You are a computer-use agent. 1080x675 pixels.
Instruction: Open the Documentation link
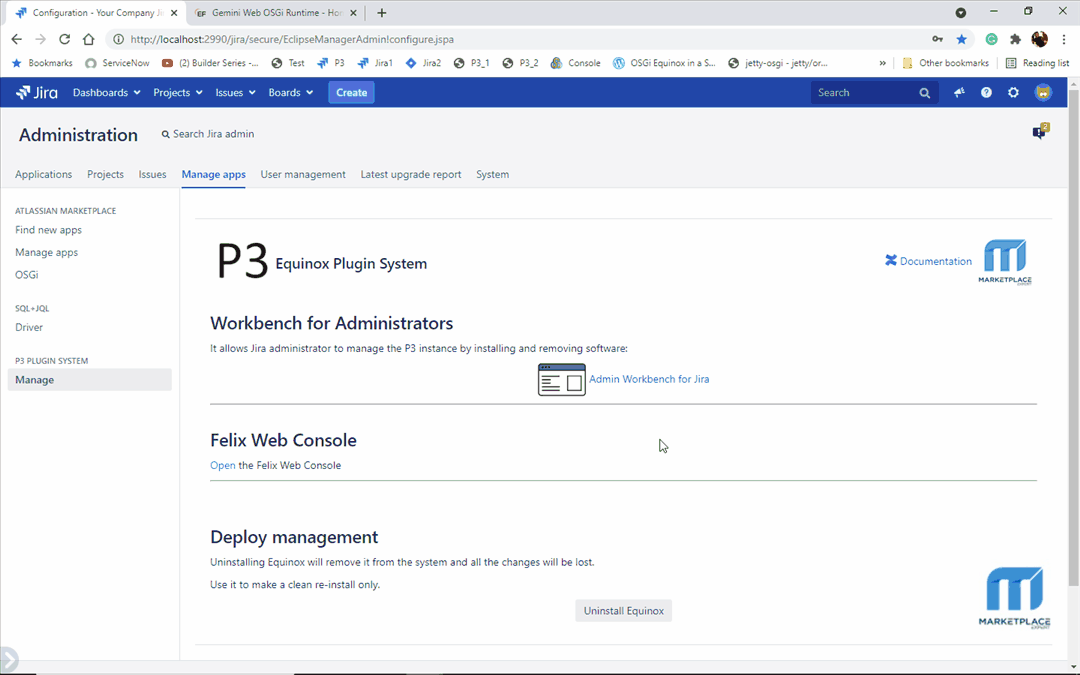[935, 261]
